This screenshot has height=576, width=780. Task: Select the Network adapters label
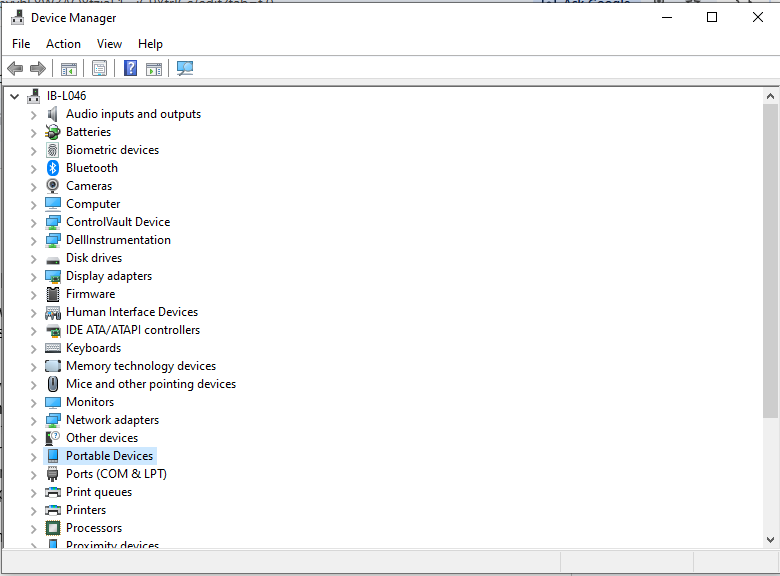click(112, 420)
